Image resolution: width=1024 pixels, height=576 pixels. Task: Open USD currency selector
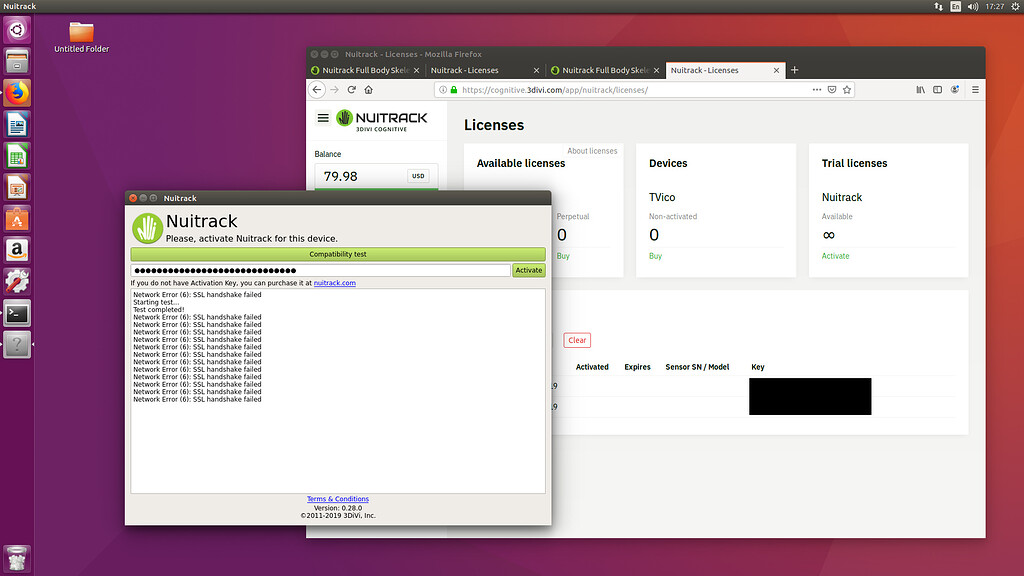point(418,176)
